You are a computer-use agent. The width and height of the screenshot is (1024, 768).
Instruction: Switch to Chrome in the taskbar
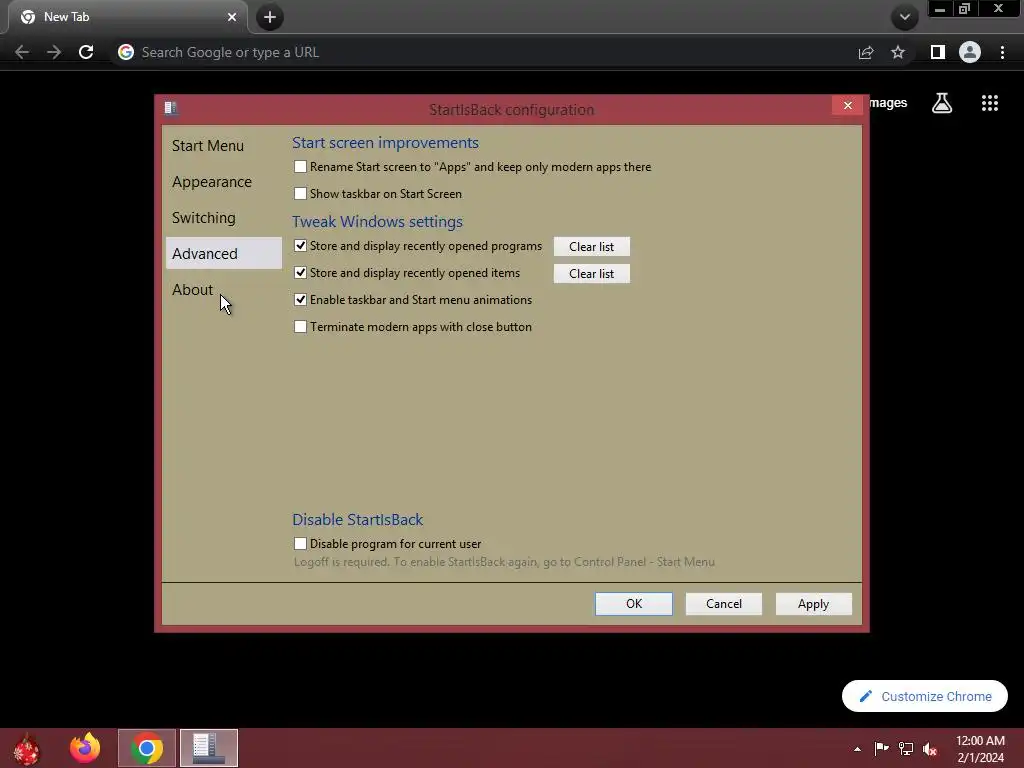(147, 748)
